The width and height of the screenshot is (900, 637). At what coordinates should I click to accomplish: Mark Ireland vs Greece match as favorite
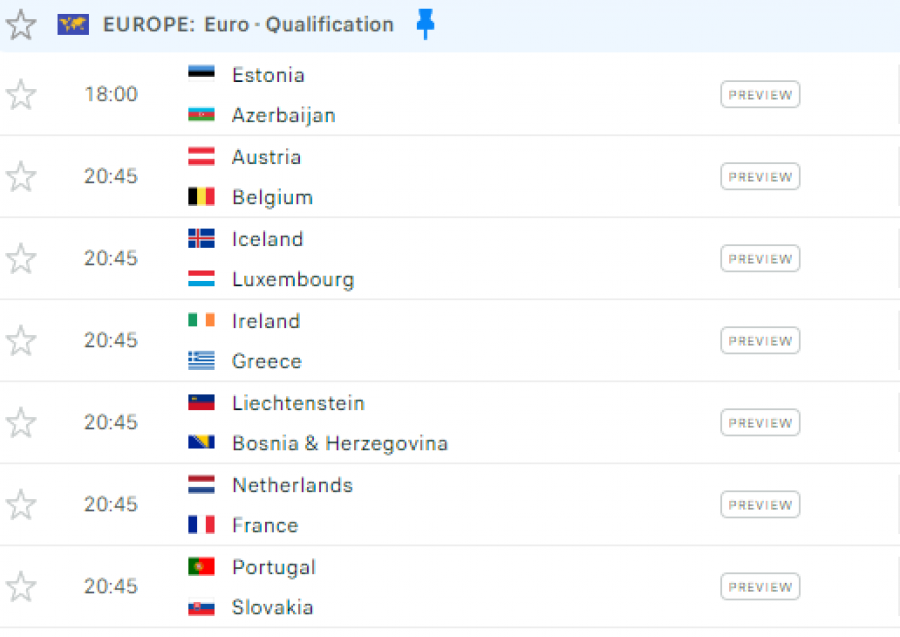pyautogui.click(x=21, y=340)
